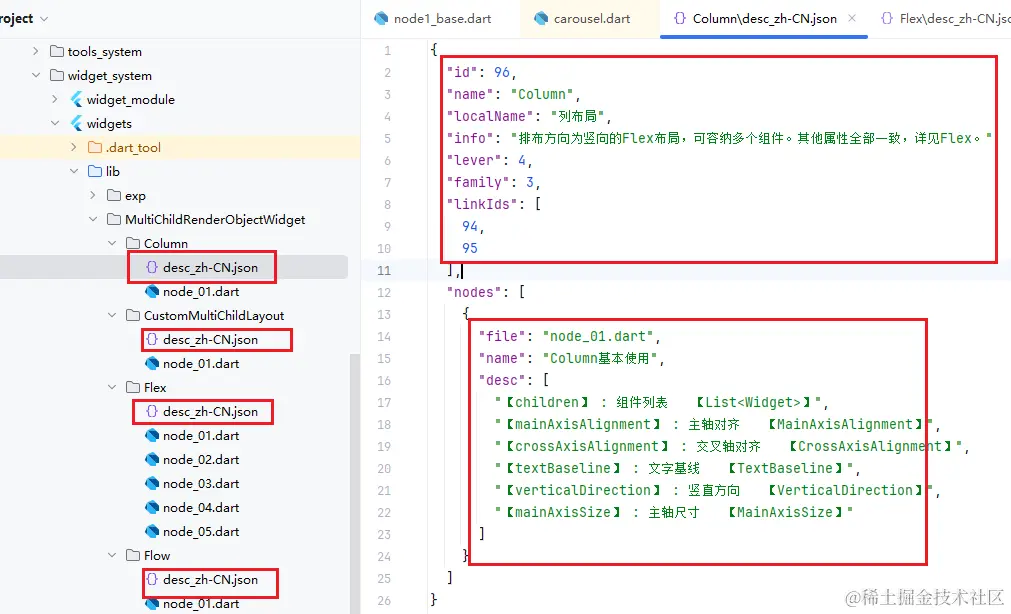This screenshot has width=1011, height=614.
Task: Click the "info" key on line 5
Action: tap(470, 138)
